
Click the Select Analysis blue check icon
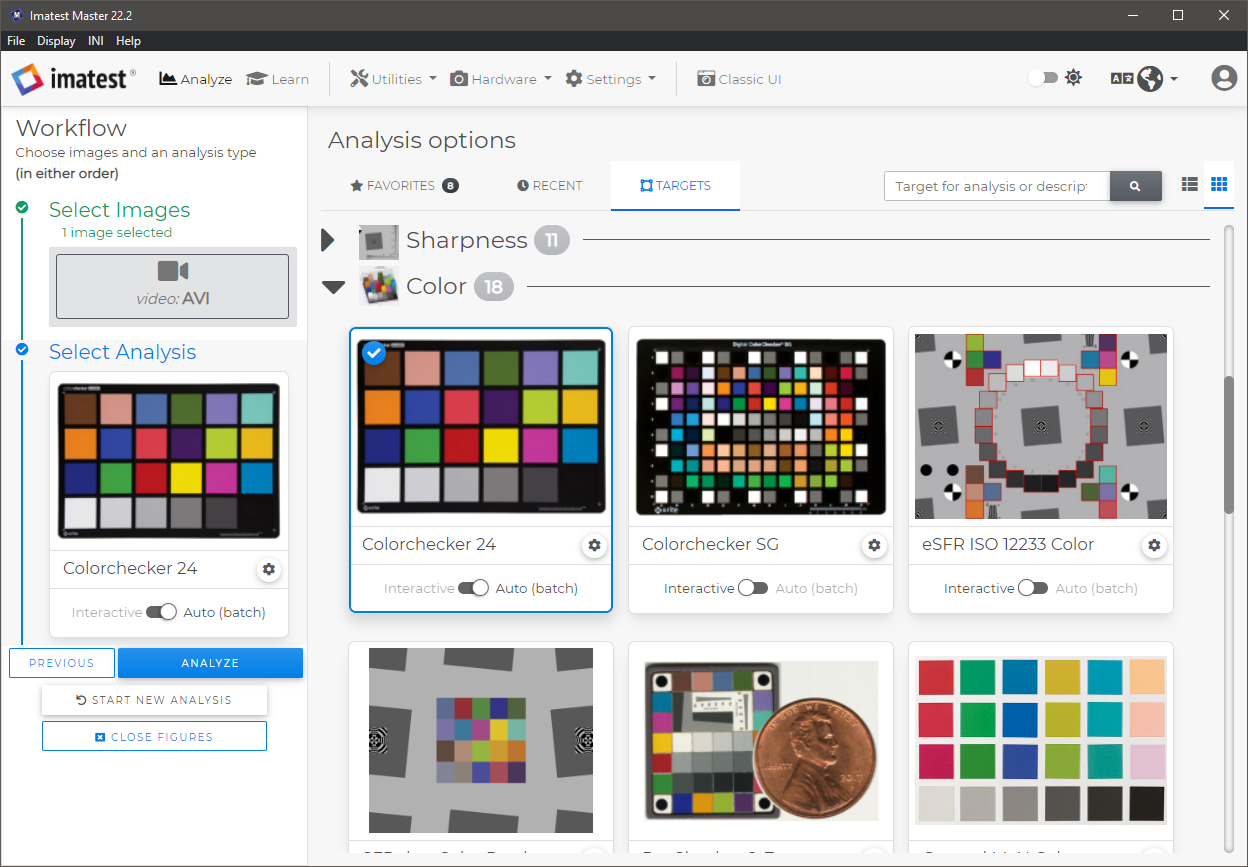click(x=22, y=349)
